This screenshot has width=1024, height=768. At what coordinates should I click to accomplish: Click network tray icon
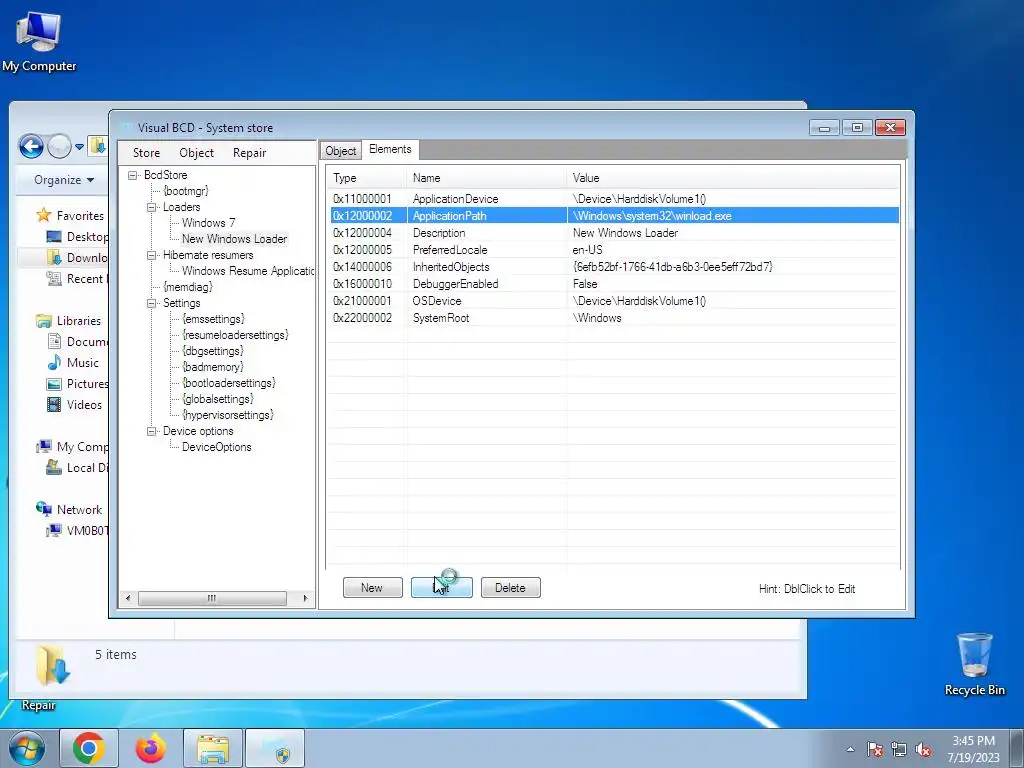[899, 750]
